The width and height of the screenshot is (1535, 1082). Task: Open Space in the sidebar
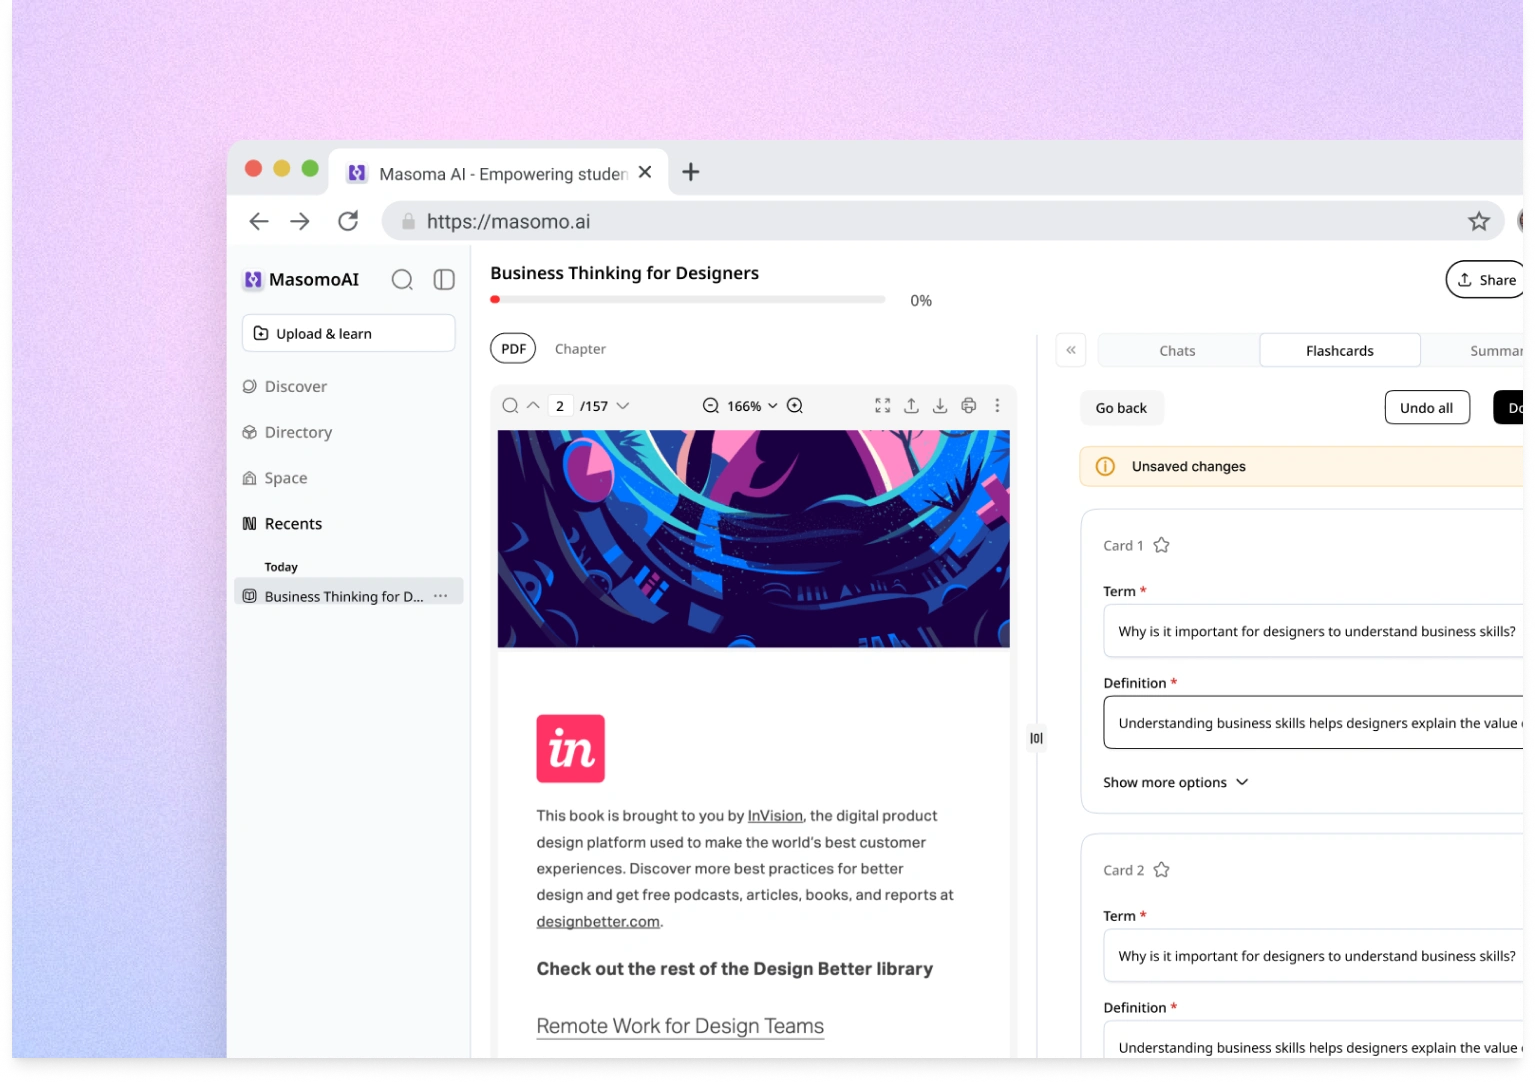coord(275,479)
